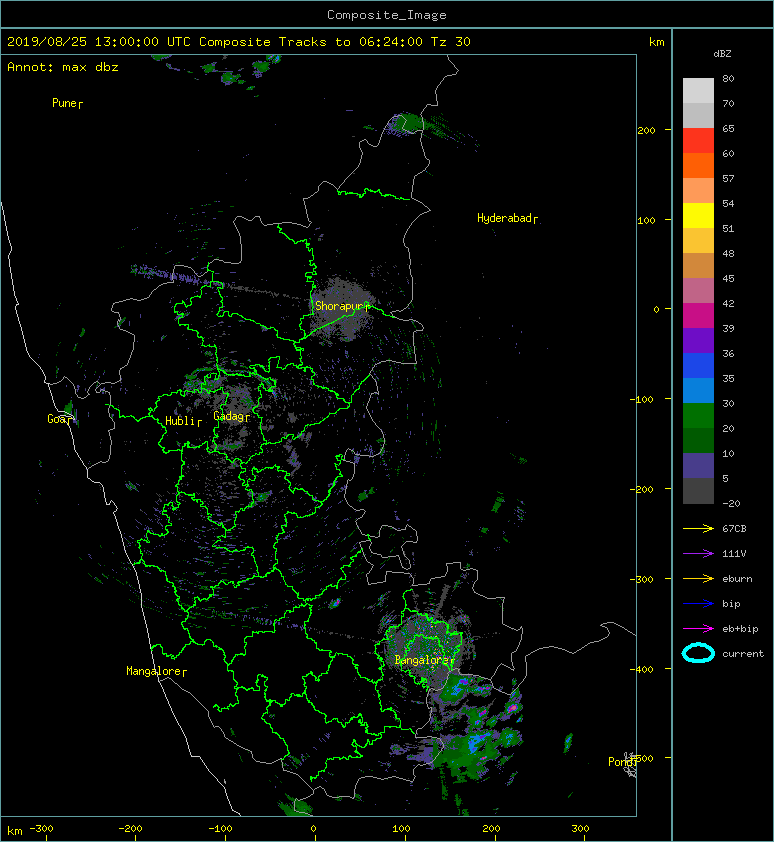Screen dimensions: 774x842
Task: Click the dBZ color scale heading
Action: 722,54
